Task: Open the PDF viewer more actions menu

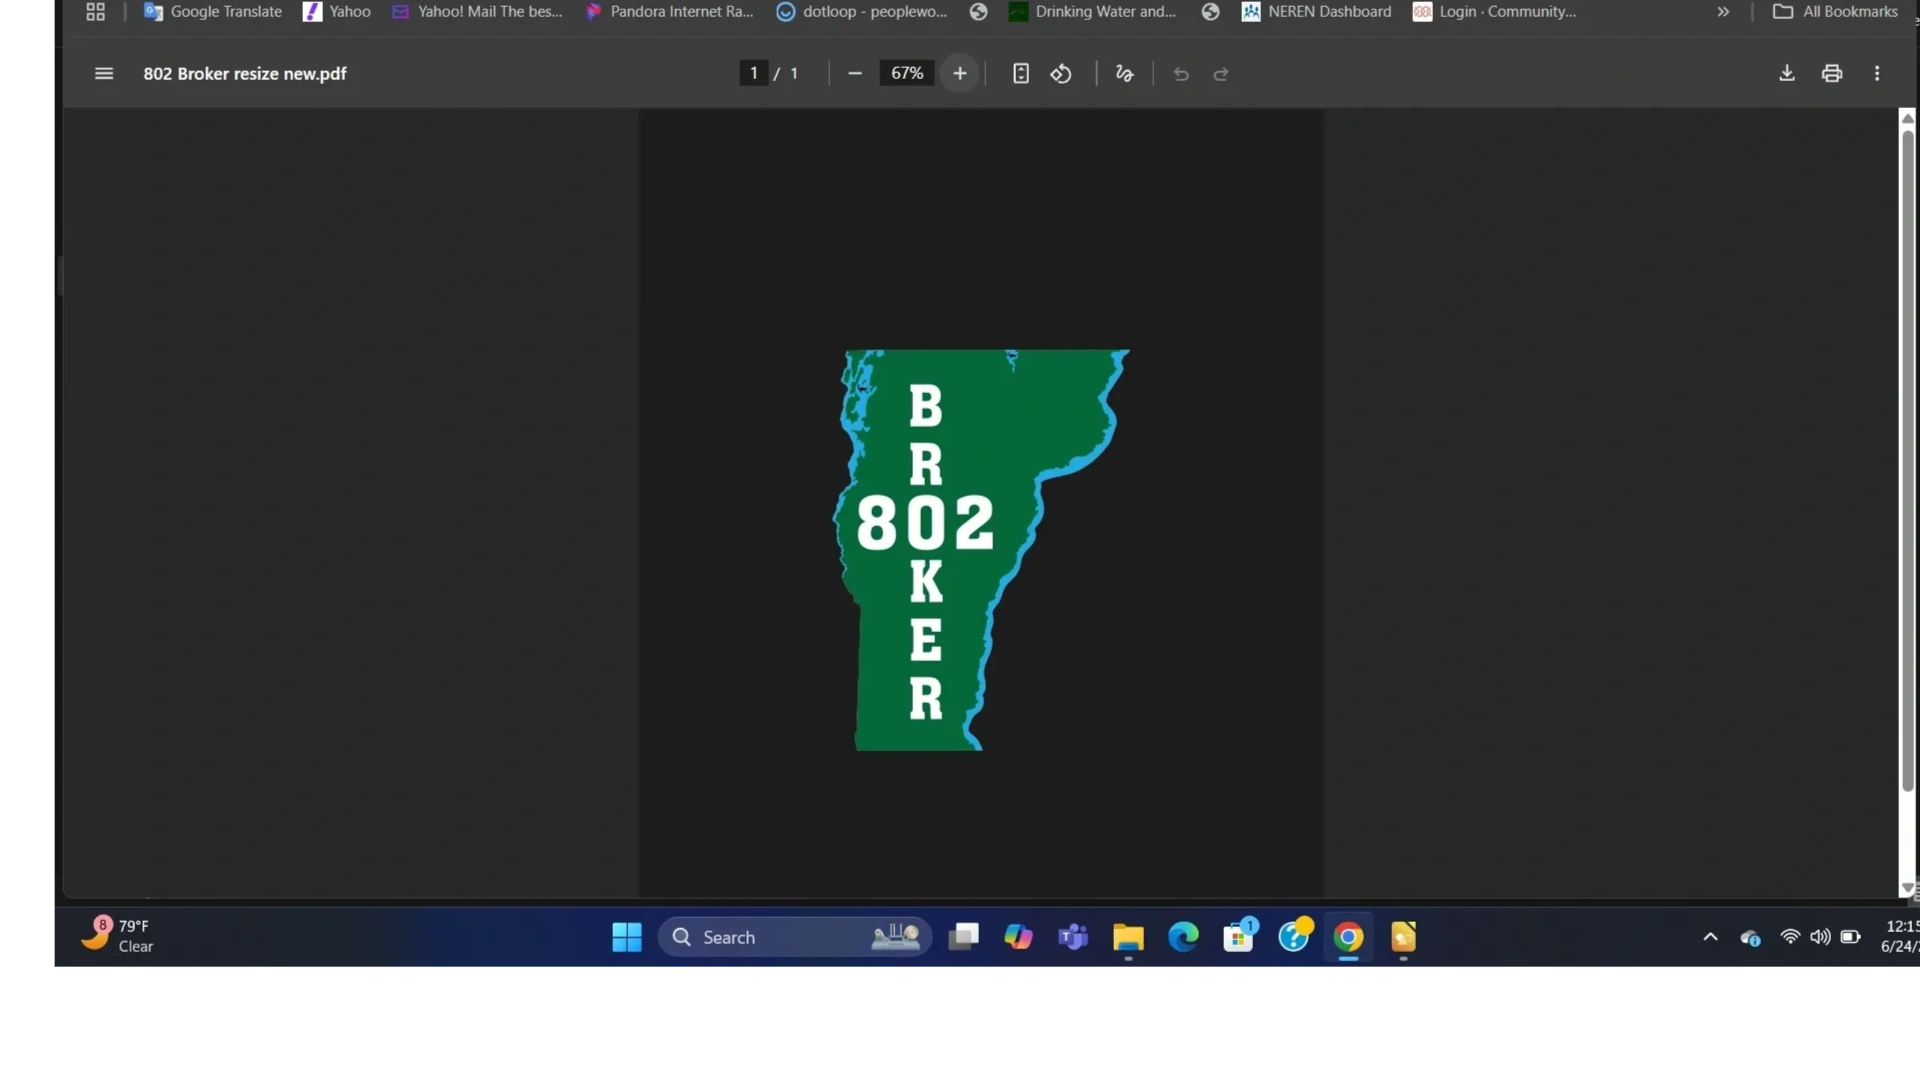Action: 1877,73
